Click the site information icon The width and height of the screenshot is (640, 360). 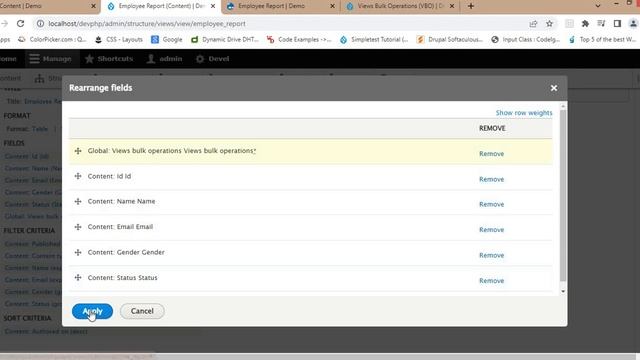40,24
